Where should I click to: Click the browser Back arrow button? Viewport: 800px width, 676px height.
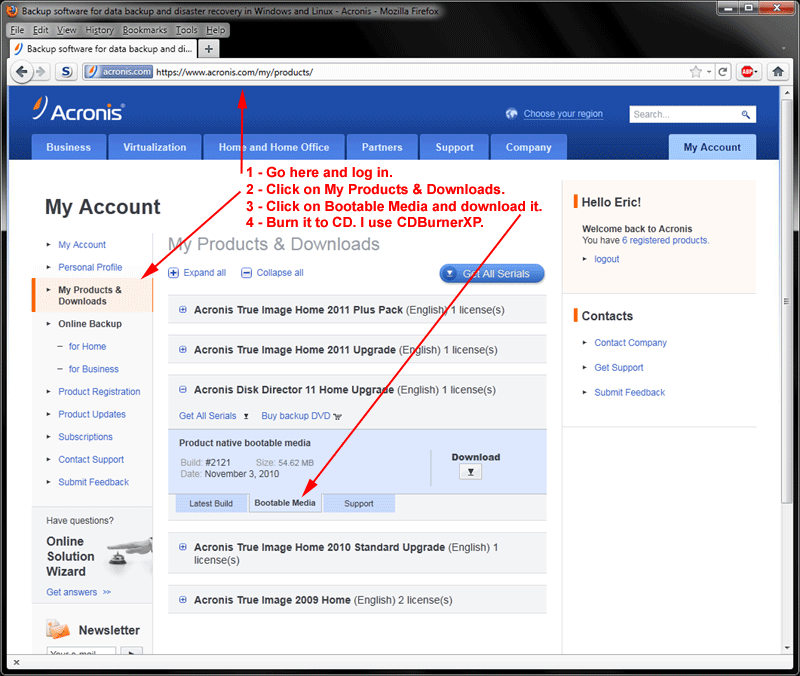point(21,72)
